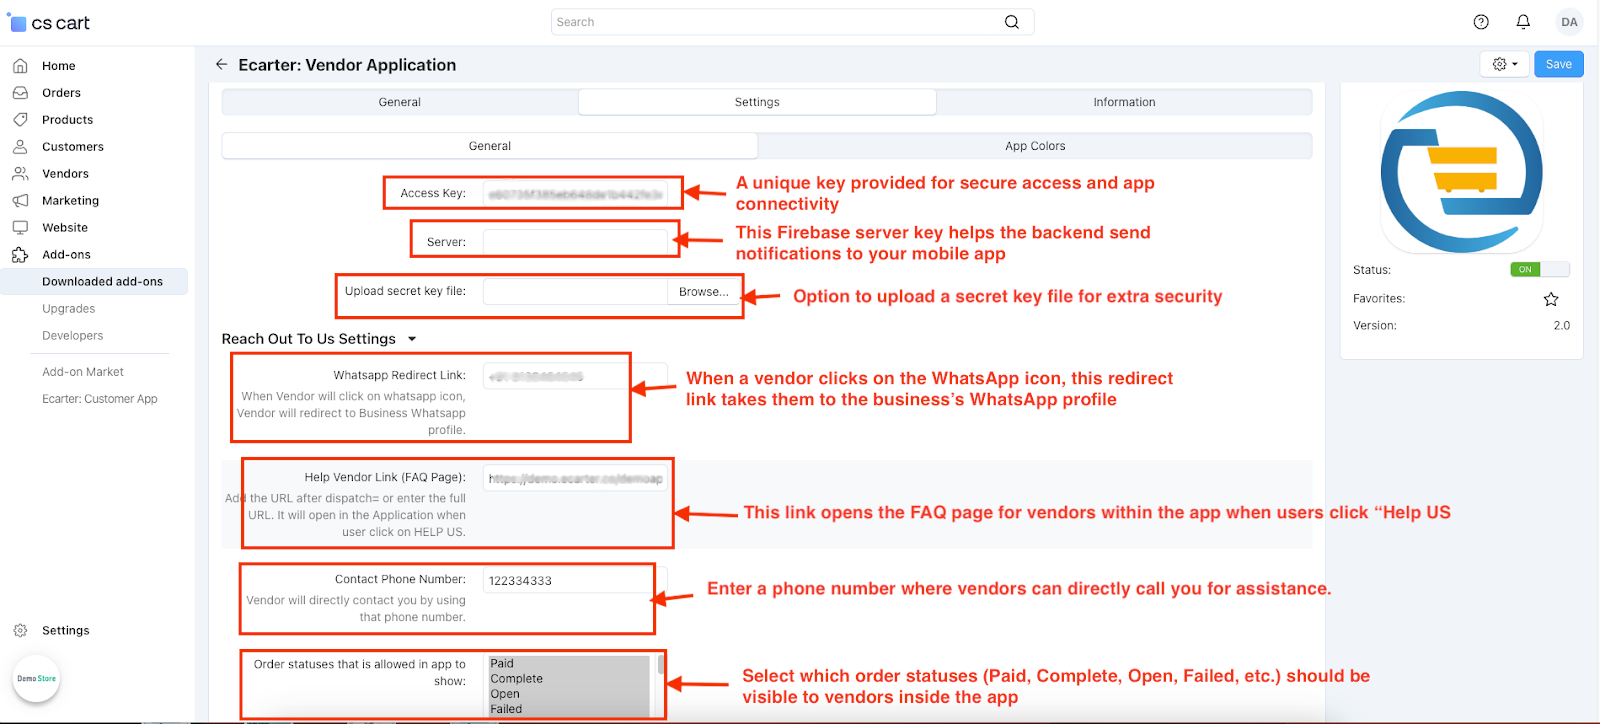The image size is (1600, 724).
Task: Open the notifications bell
Action: point(1523,22)
